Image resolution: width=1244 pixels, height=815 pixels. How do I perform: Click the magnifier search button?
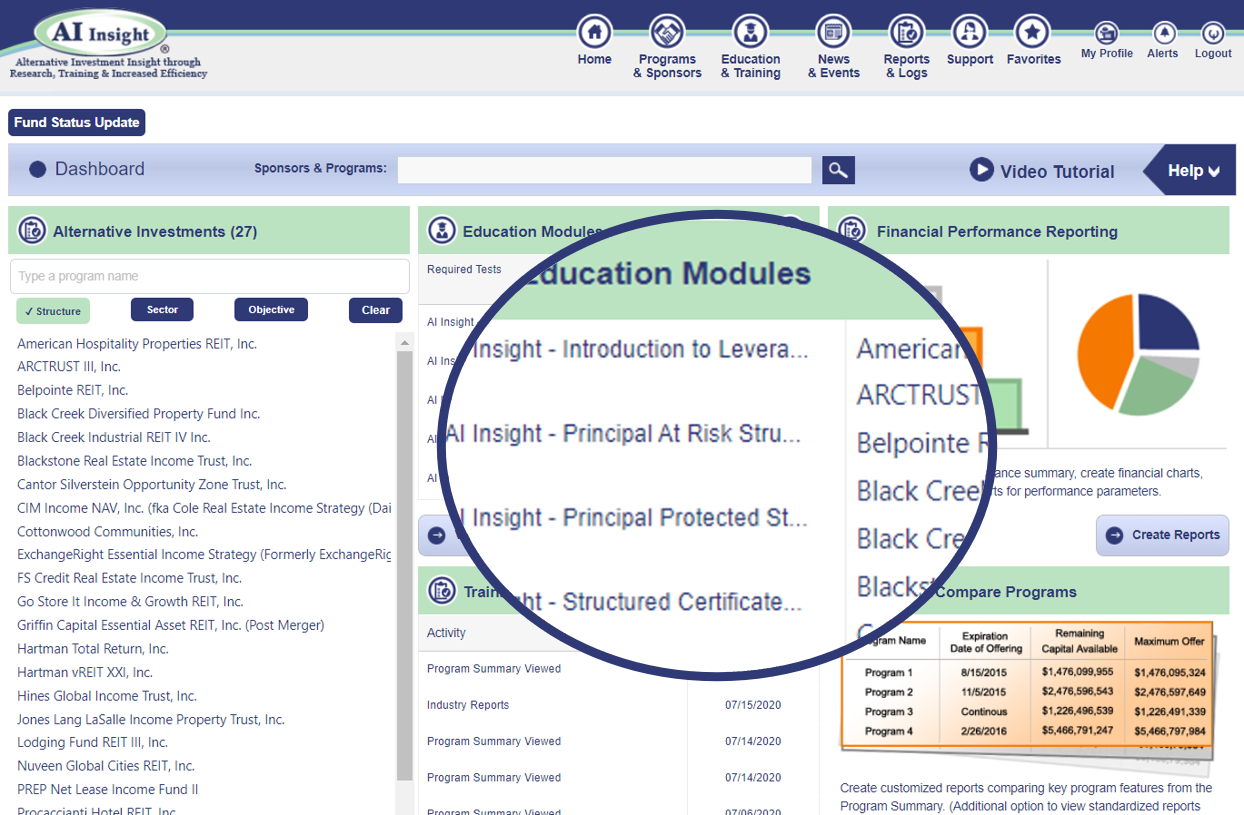tap(839, 170)
